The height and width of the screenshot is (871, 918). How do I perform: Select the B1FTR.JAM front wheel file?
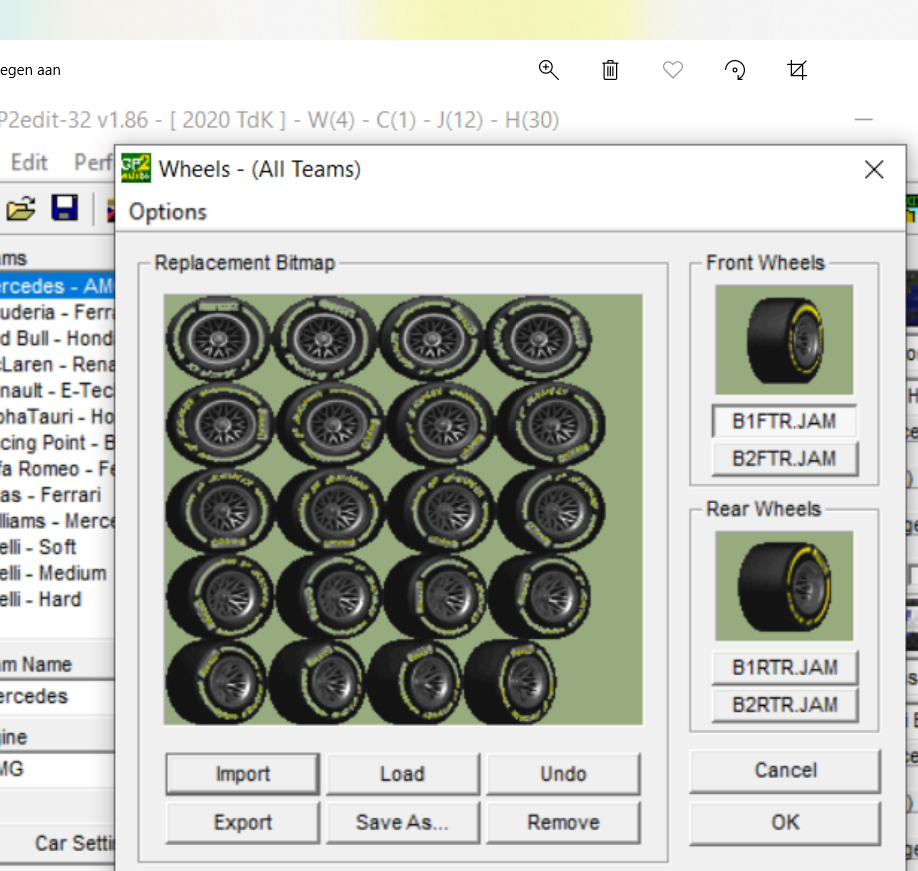[x=784, y=422]
